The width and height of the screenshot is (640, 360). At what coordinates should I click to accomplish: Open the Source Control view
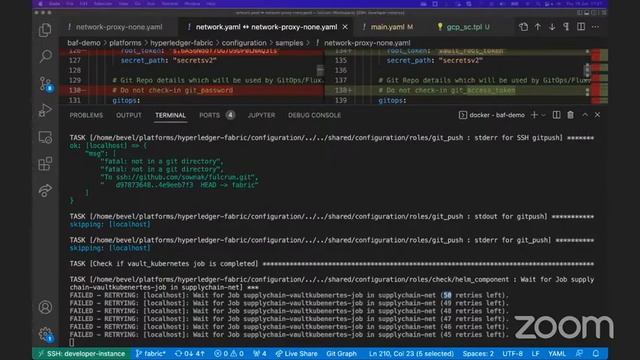[45, 84]
